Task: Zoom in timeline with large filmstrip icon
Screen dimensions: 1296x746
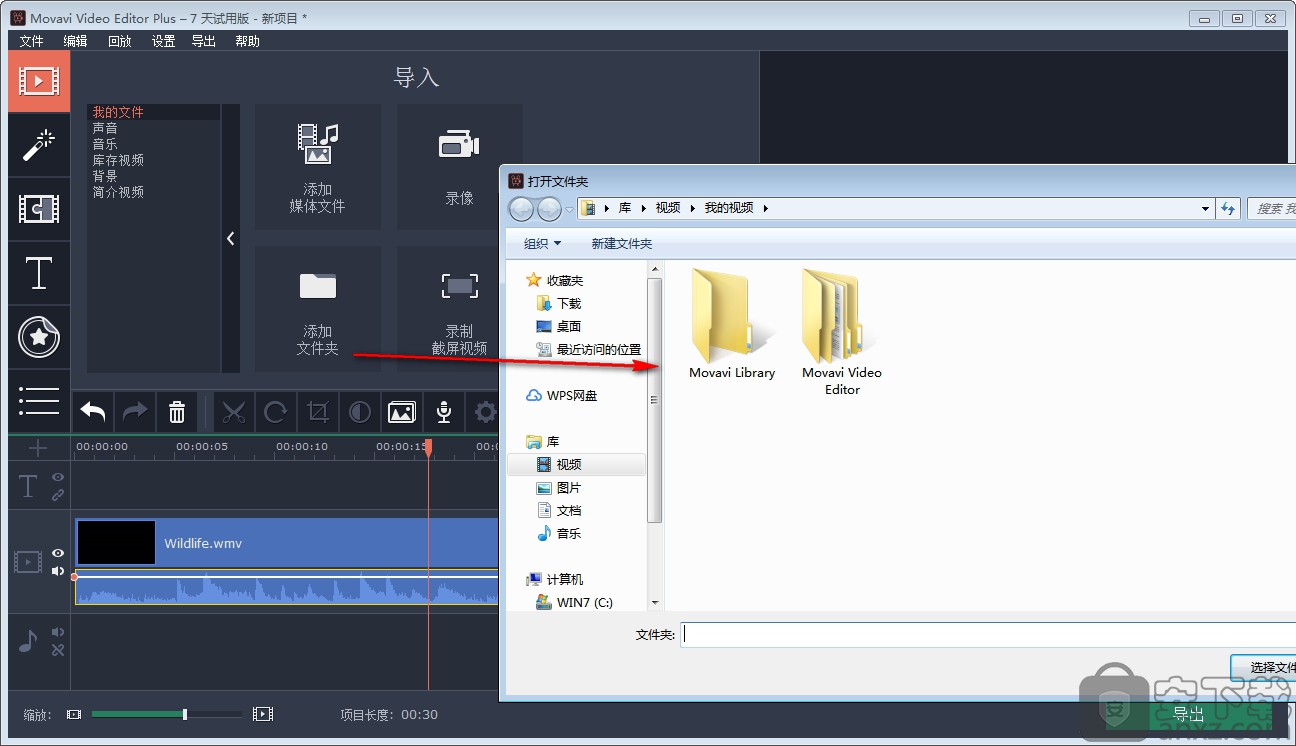Action: point(263,714)
